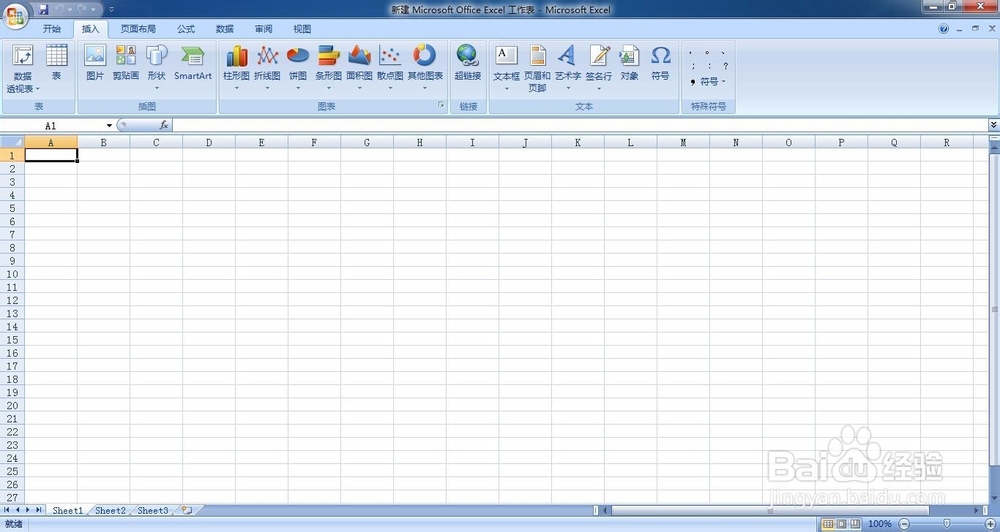Insert a picture (图片)
The image size is (1000, 532).
coord(95,63)
